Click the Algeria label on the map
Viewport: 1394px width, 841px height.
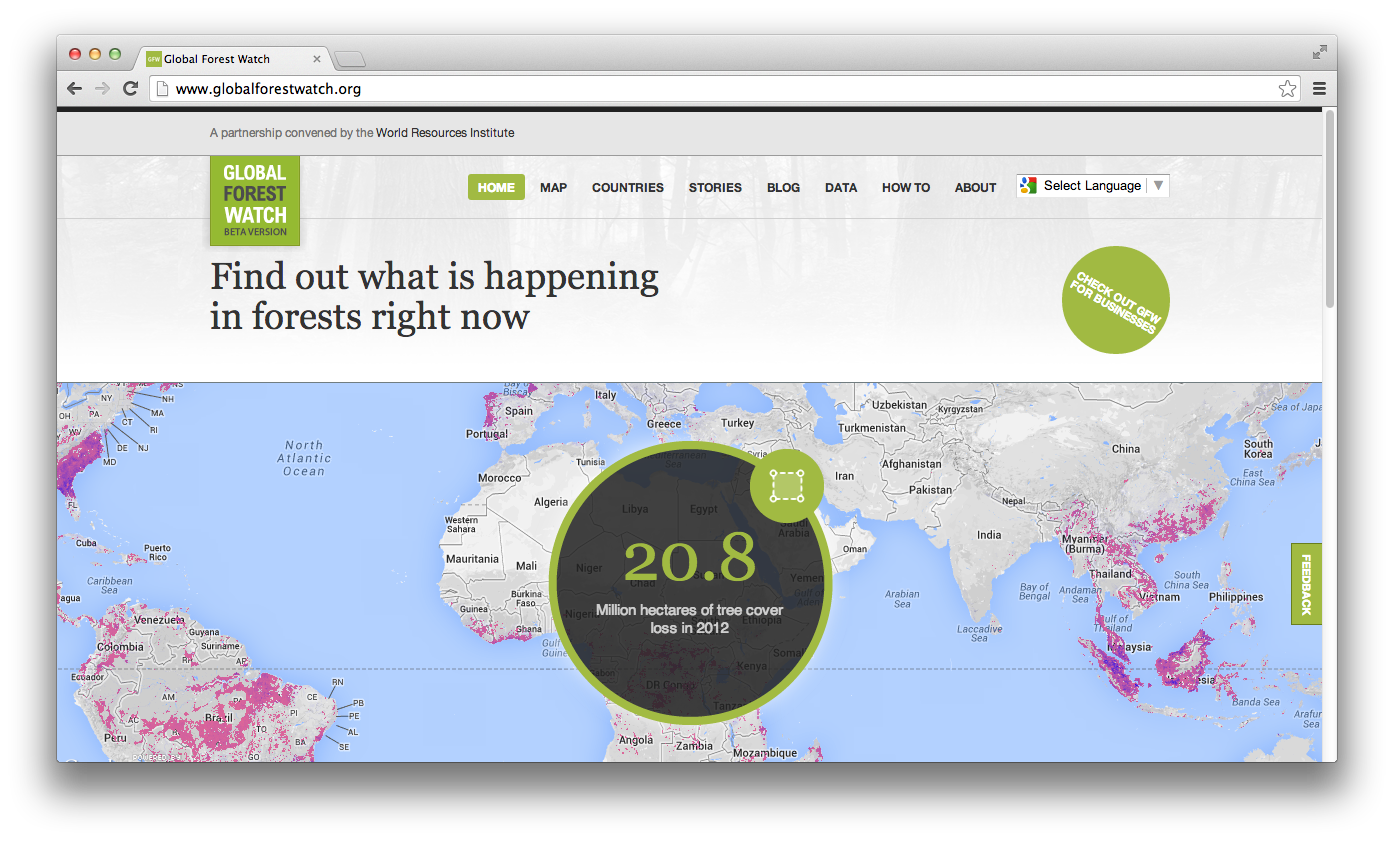pos(551,502)
